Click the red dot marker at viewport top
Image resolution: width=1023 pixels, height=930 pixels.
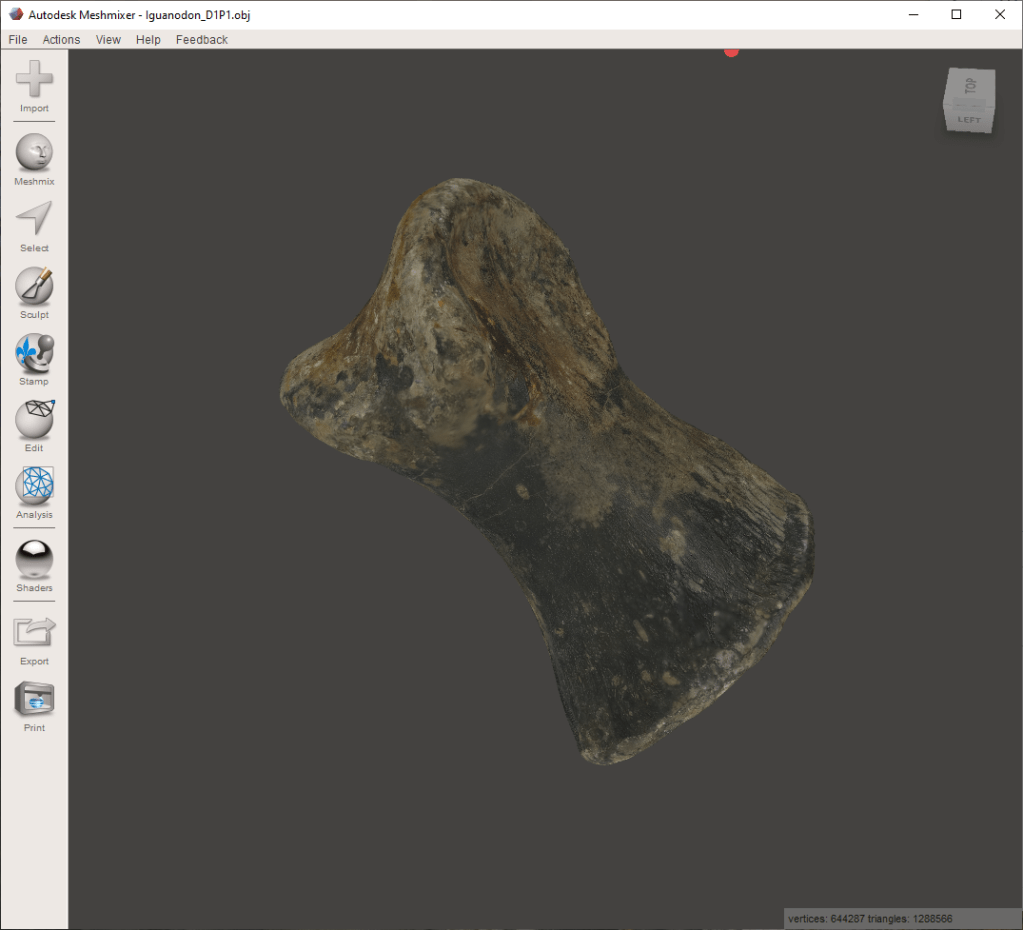point(731,51)
